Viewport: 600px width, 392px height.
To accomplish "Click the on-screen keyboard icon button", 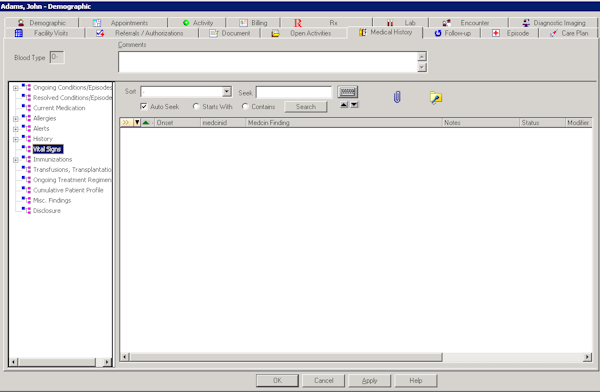I will coord(347,91).
